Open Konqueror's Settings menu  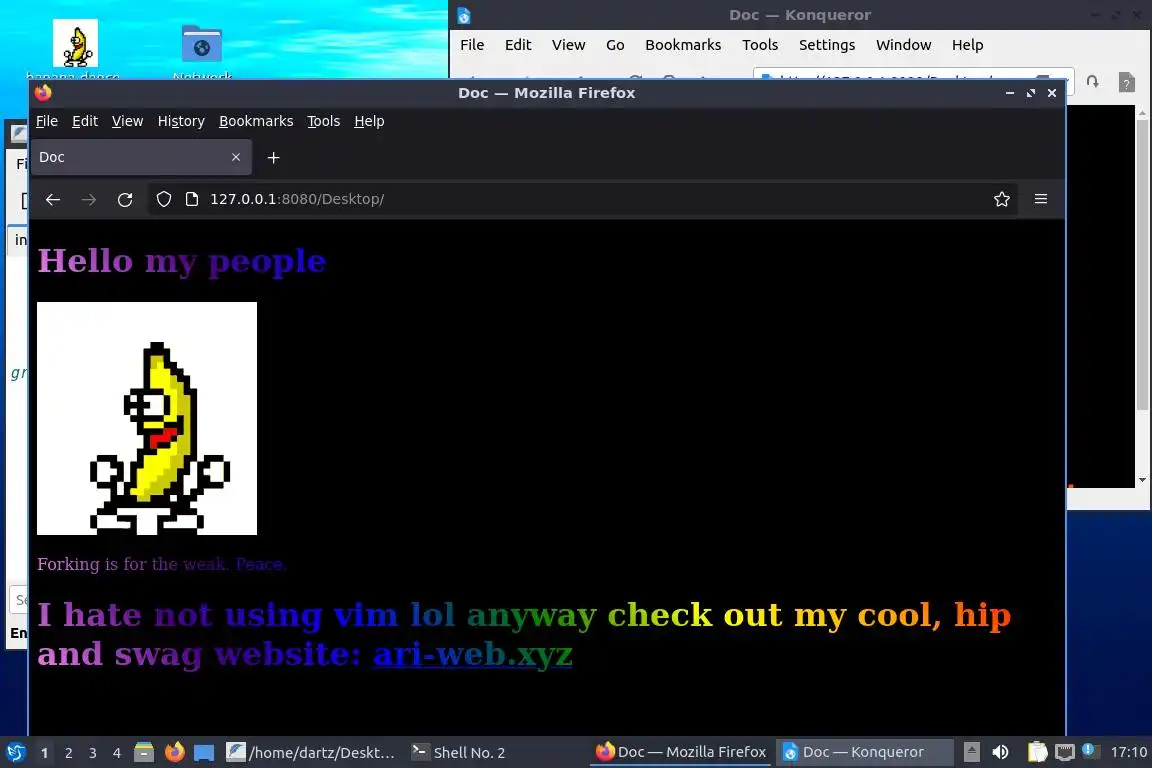(827, 45)
